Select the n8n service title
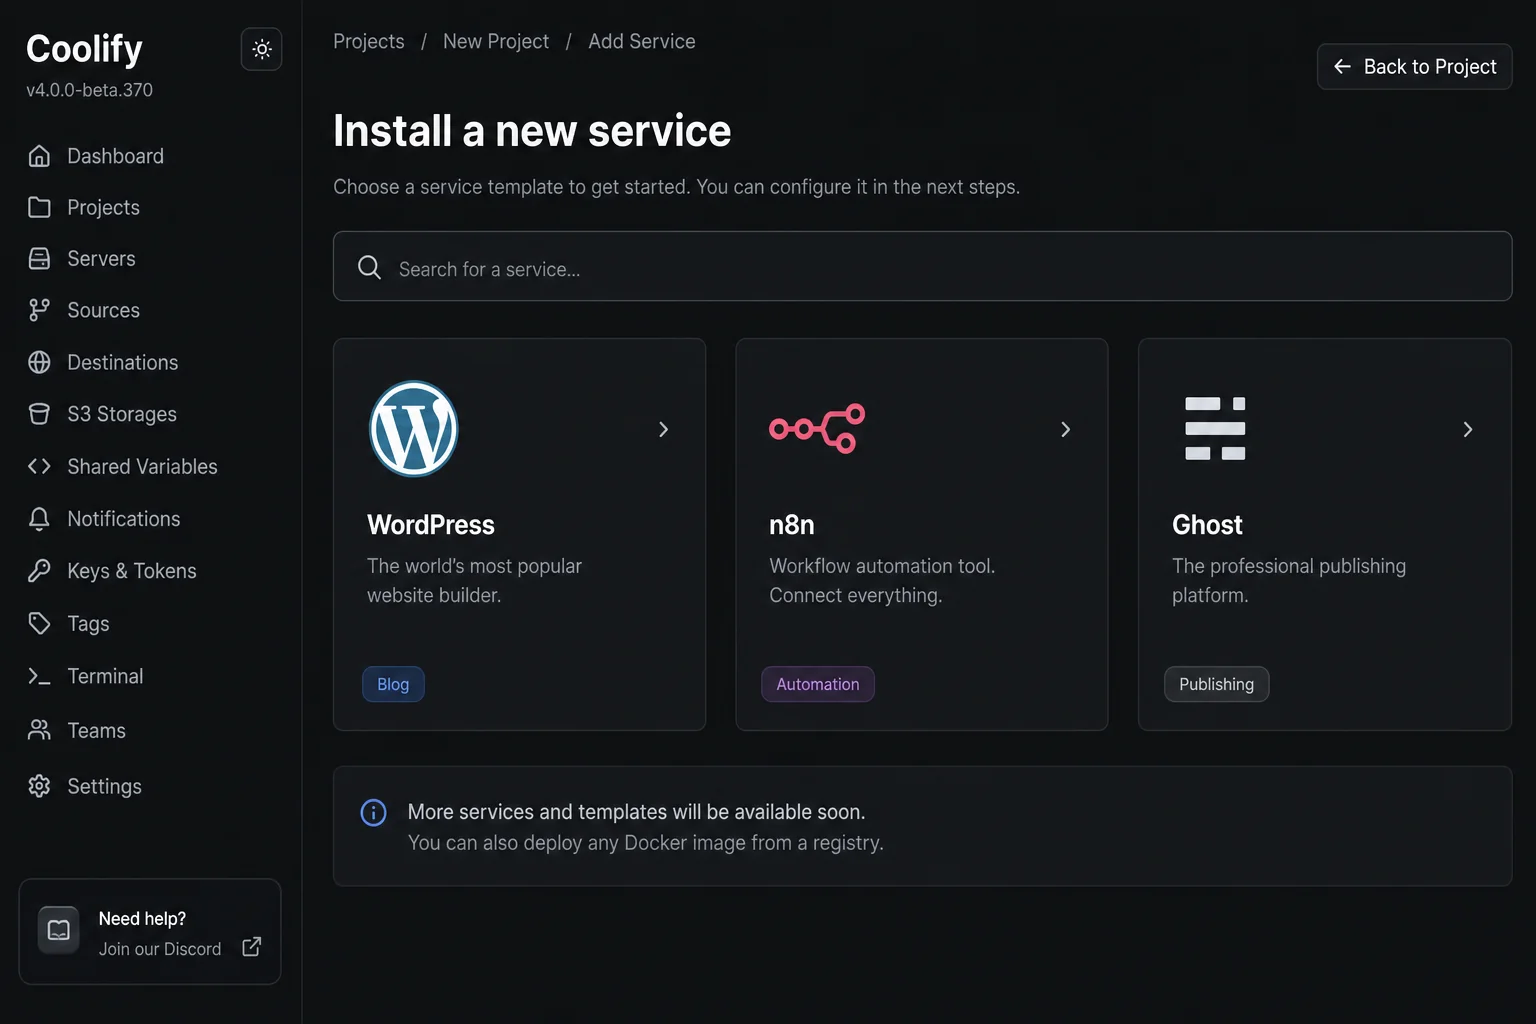This screenshot has width=1536, height=1024. [x=792, y=525]
